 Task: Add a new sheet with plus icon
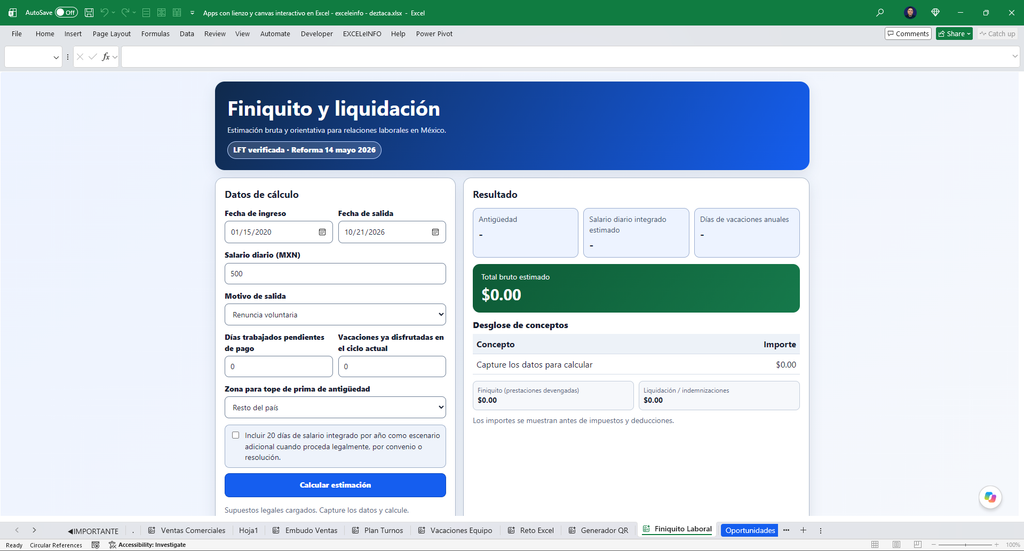click(x=803, y=530)
